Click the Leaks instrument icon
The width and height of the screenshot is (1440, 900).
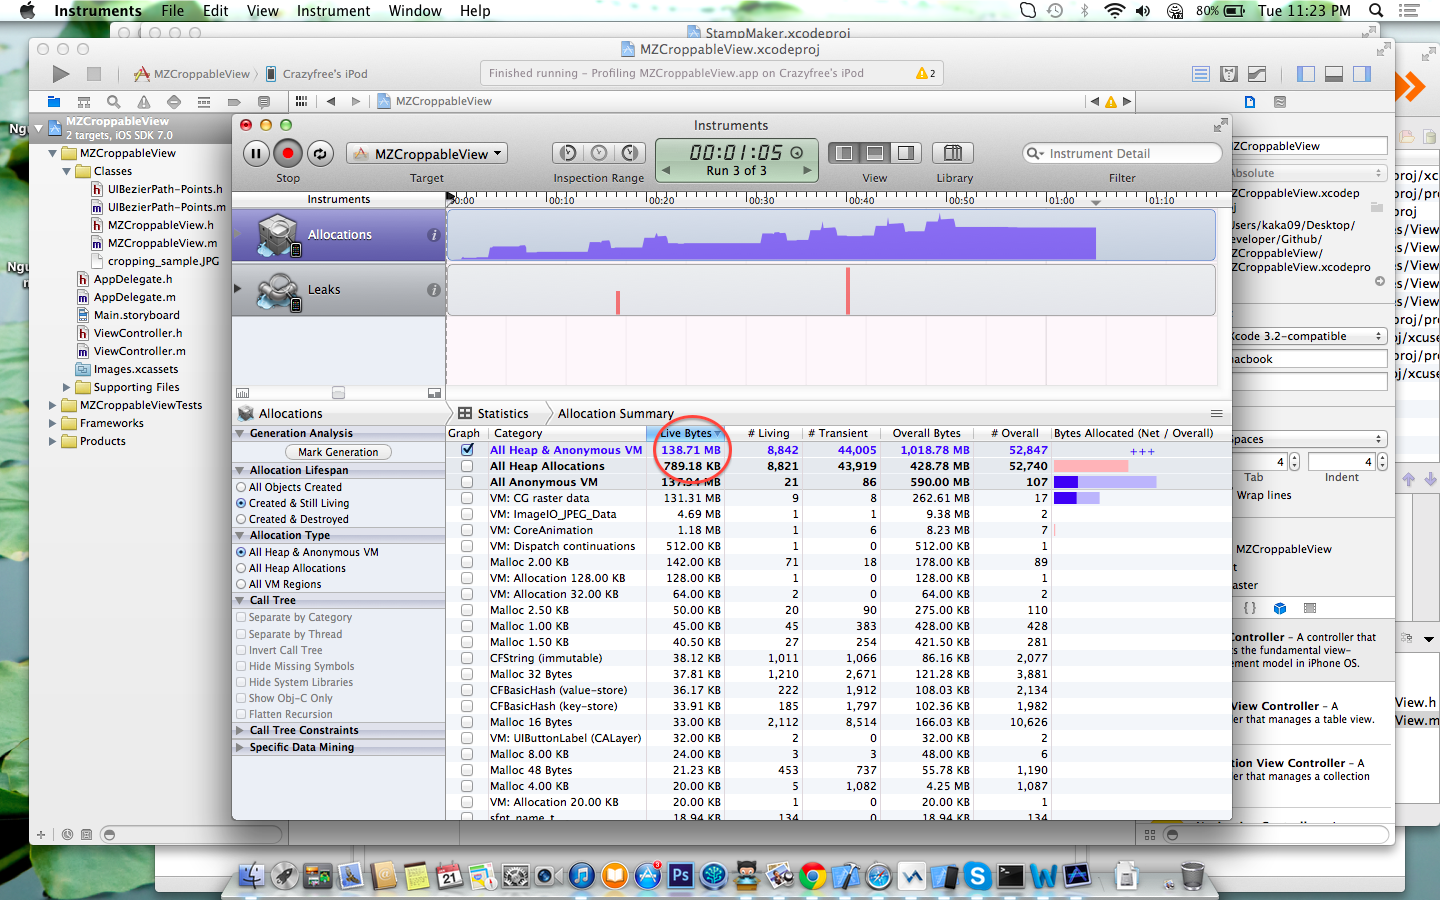pos(278,291)
